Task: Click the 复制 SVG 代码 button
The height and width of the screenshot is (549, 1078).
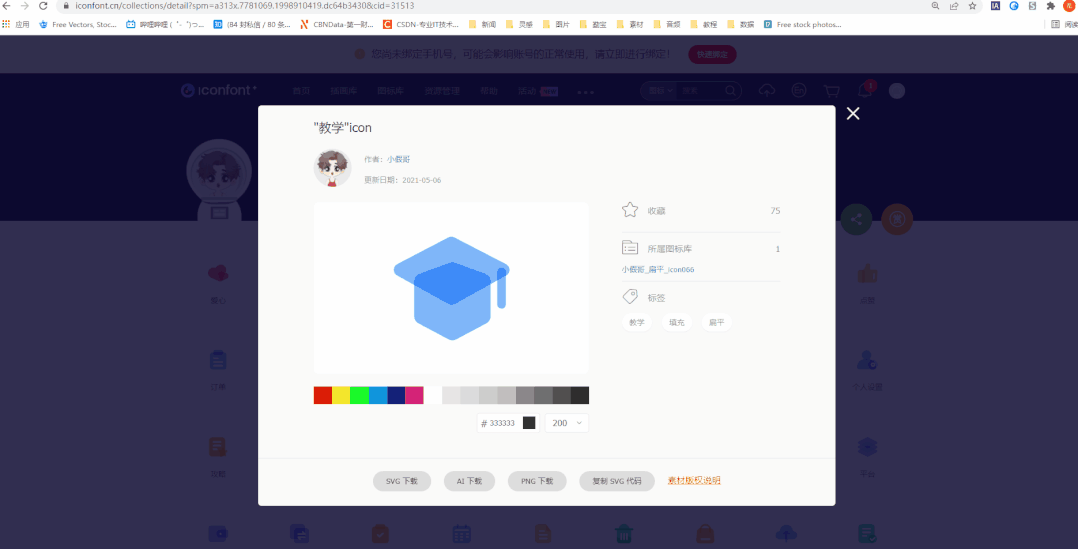Action: point(617,481)
